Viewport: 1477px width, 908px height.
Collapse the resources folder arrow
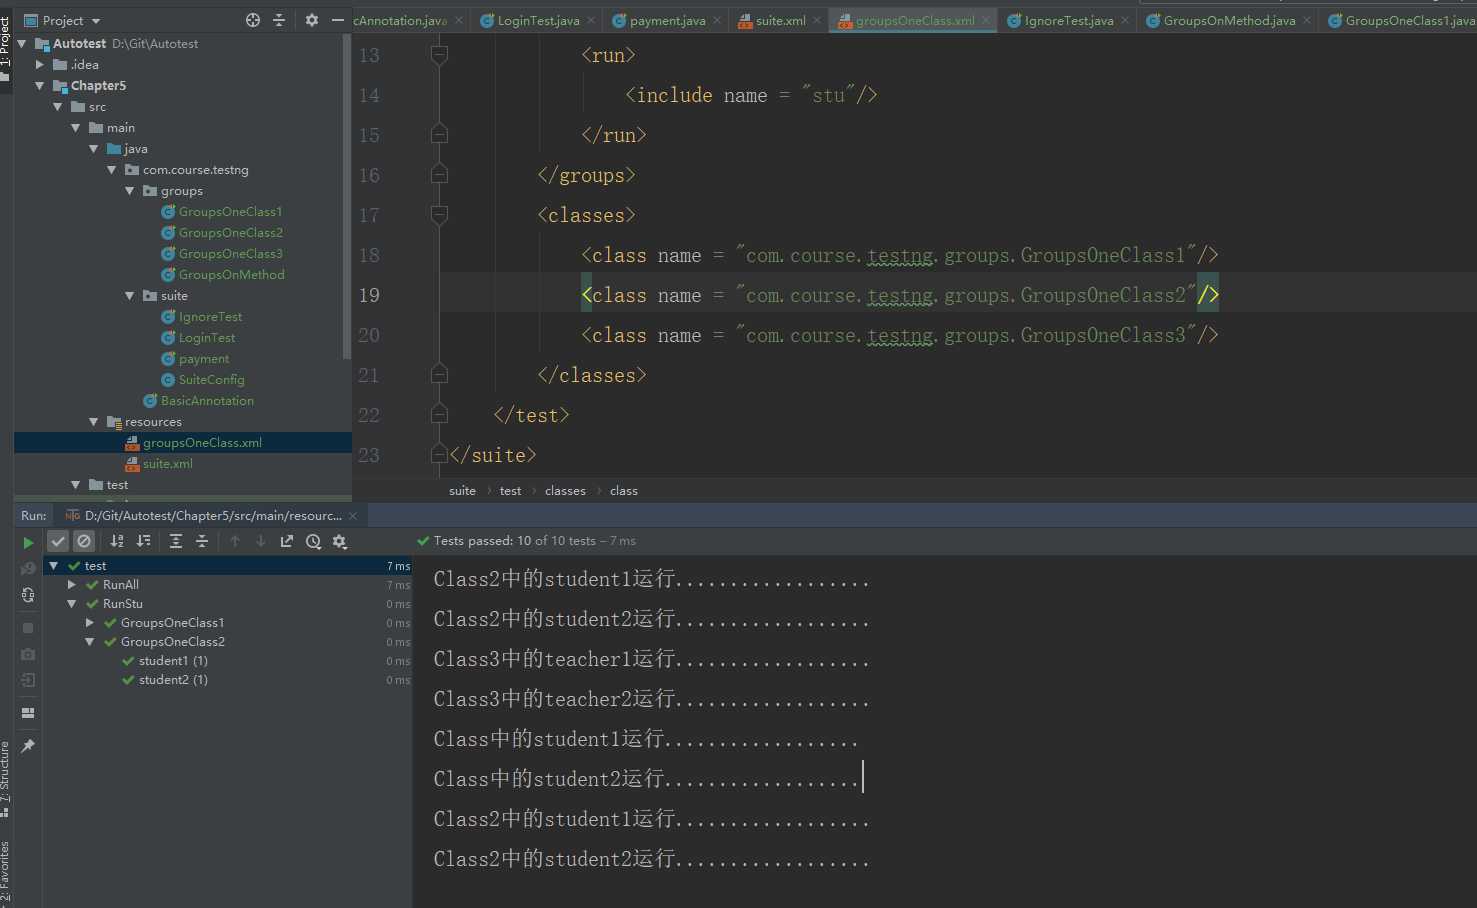(94, 422)
